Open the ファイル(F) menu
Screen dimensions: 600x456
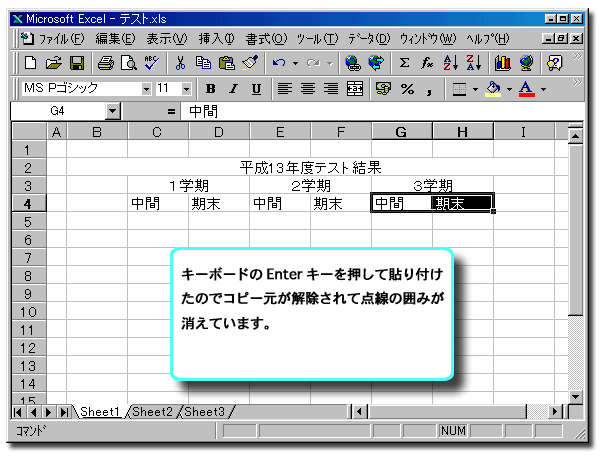pos(62,39)
